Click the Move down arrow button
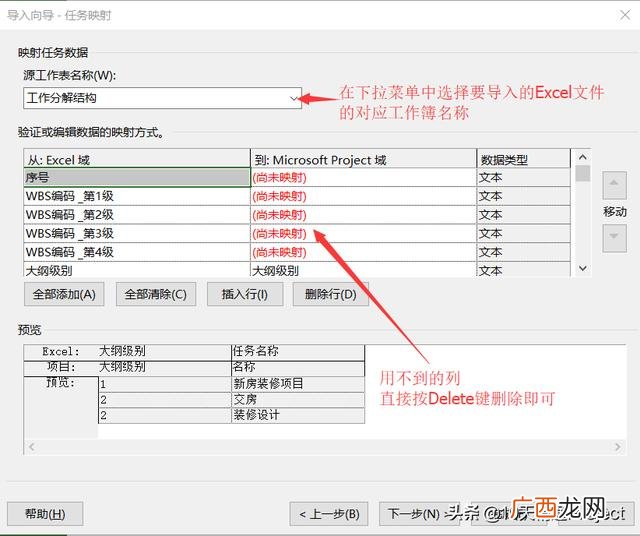 coord(614,238)
